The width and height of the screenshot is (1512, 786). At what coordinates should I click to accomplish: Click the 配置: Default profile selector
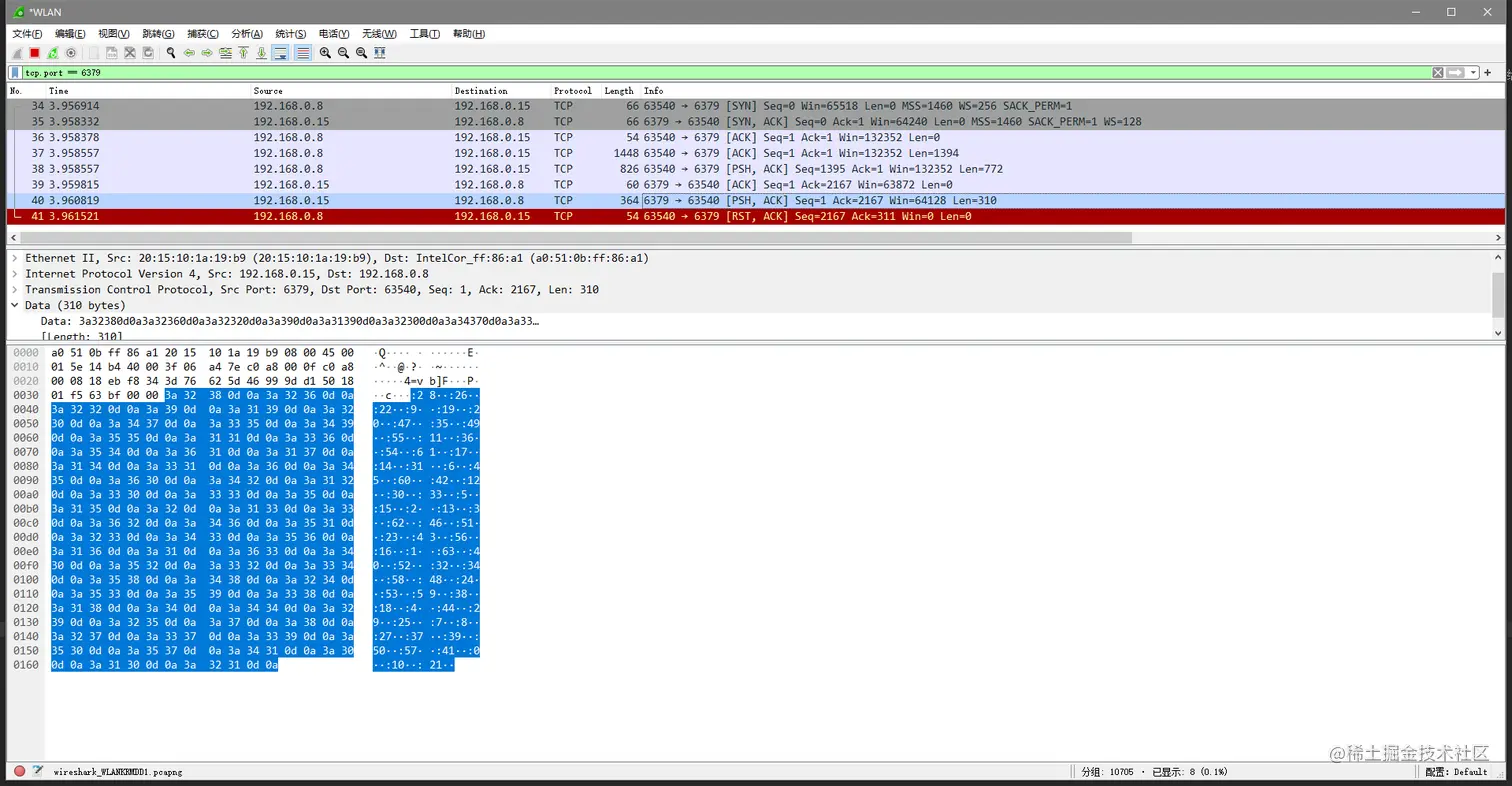(x=1457, y=772)
